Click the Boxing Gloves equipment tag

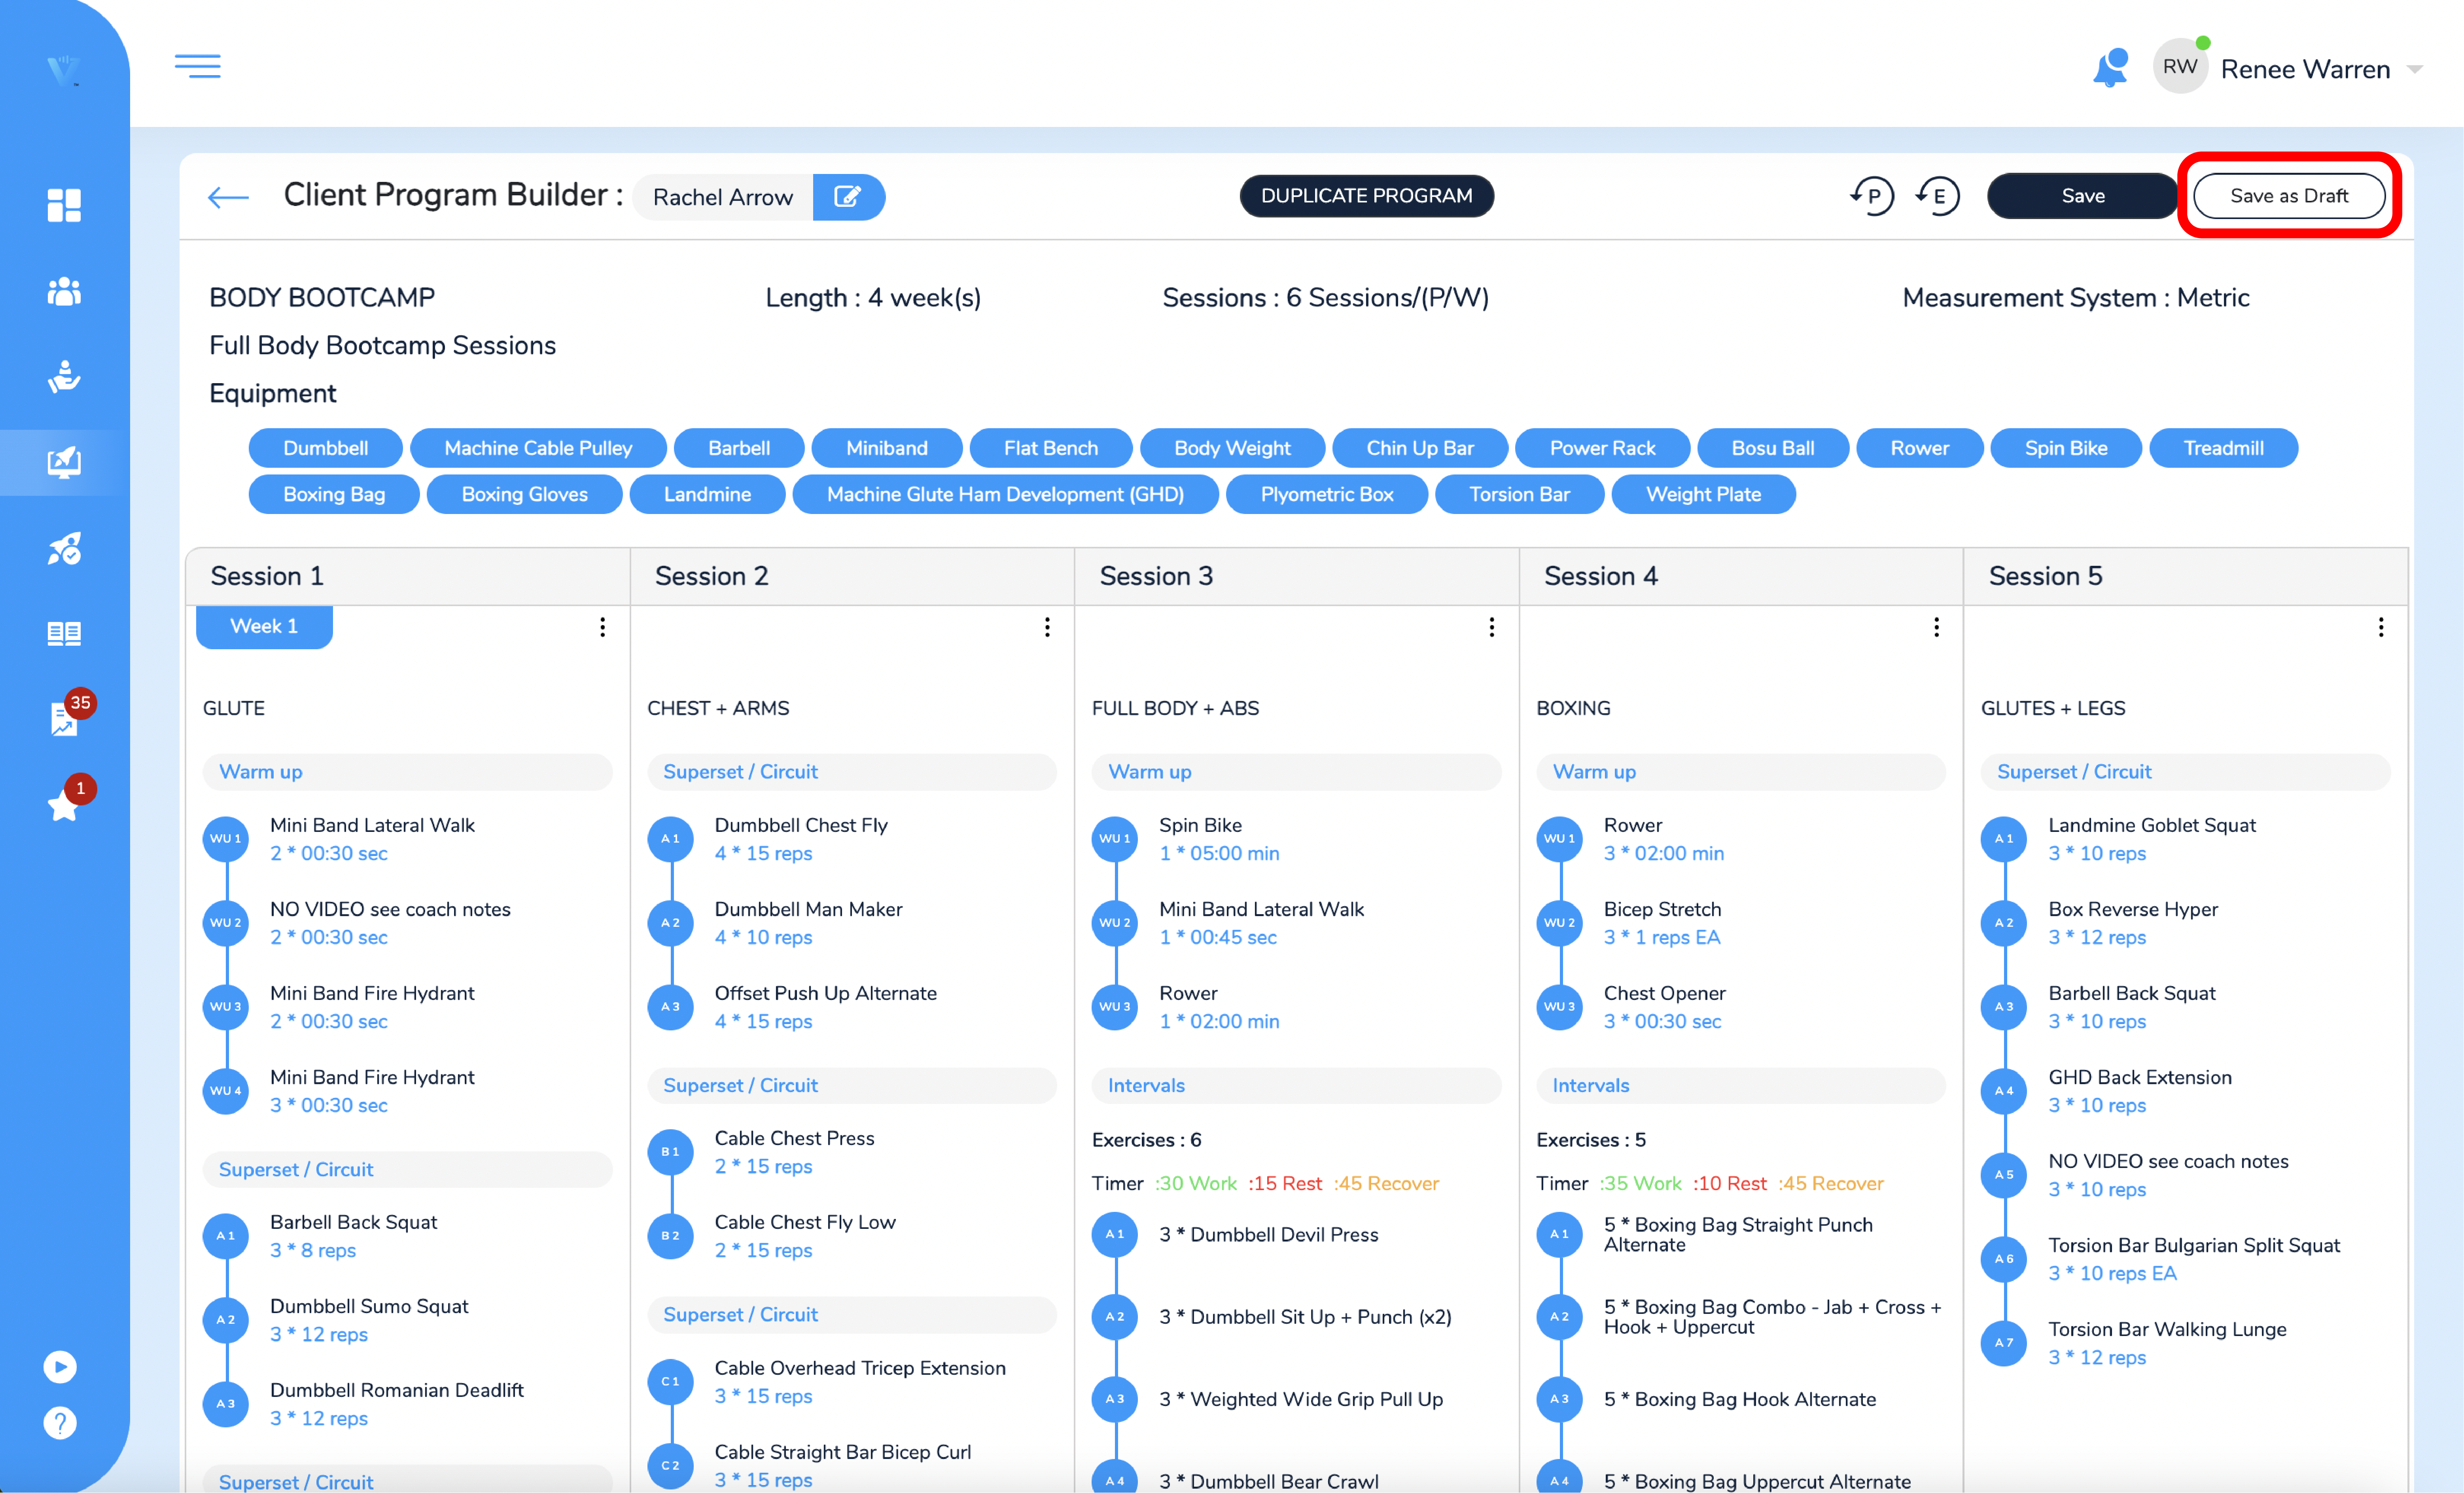tap(524, 494)
